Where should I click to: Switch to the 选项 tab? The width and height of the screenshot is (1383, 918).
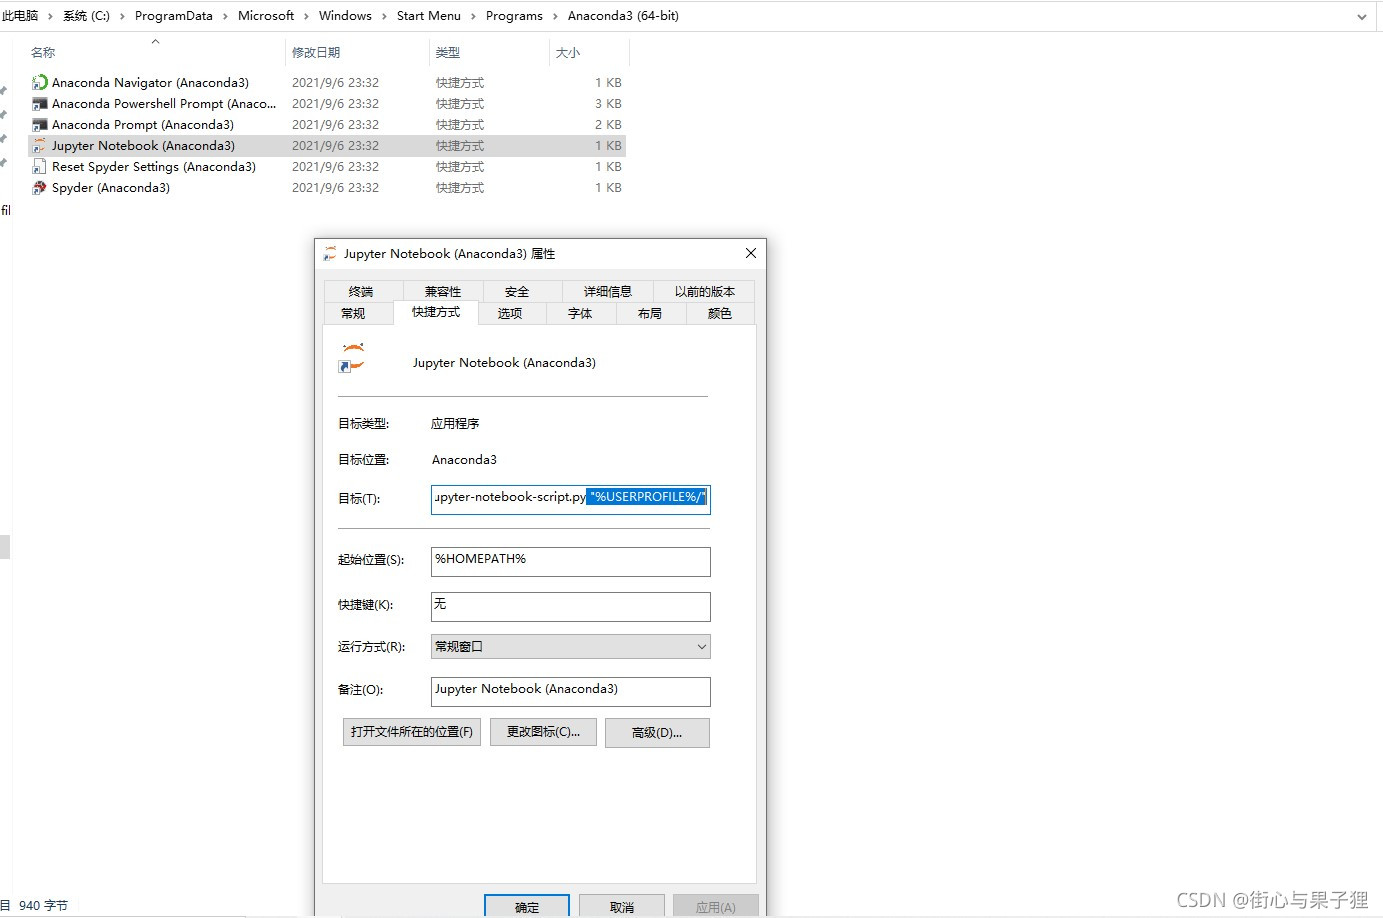[510, 313]
